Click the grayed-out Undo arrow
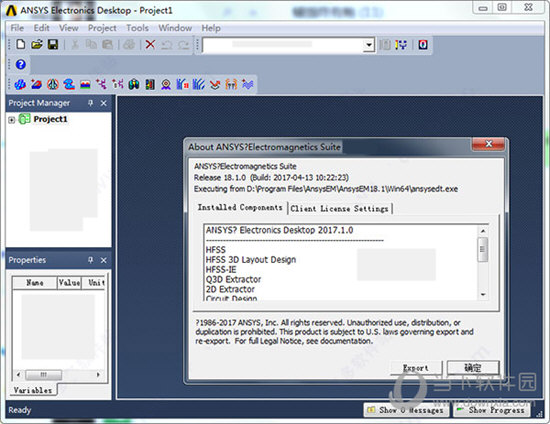The width and height of the screenshot is (550, 424). [167, 45]
